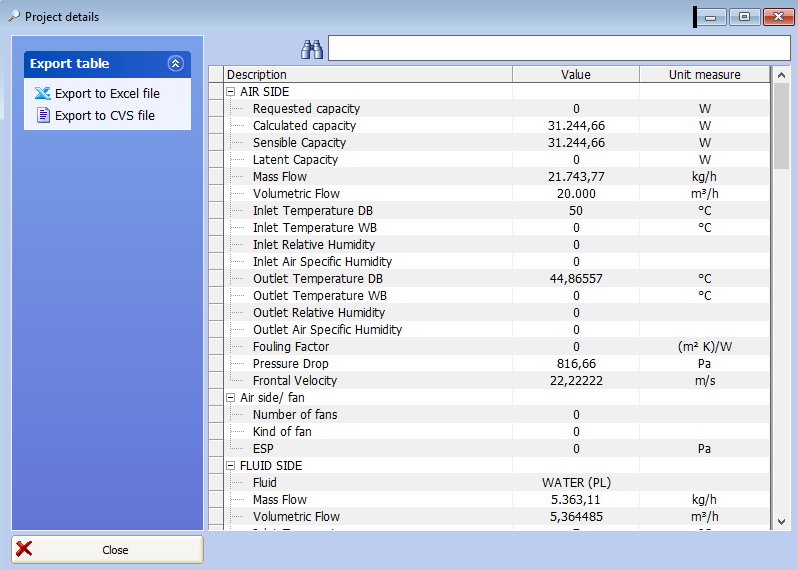Viewport: 798px width, 570px height.
Task: Collapse the Export table panel chevron
Action: click(x=176, y=64)
